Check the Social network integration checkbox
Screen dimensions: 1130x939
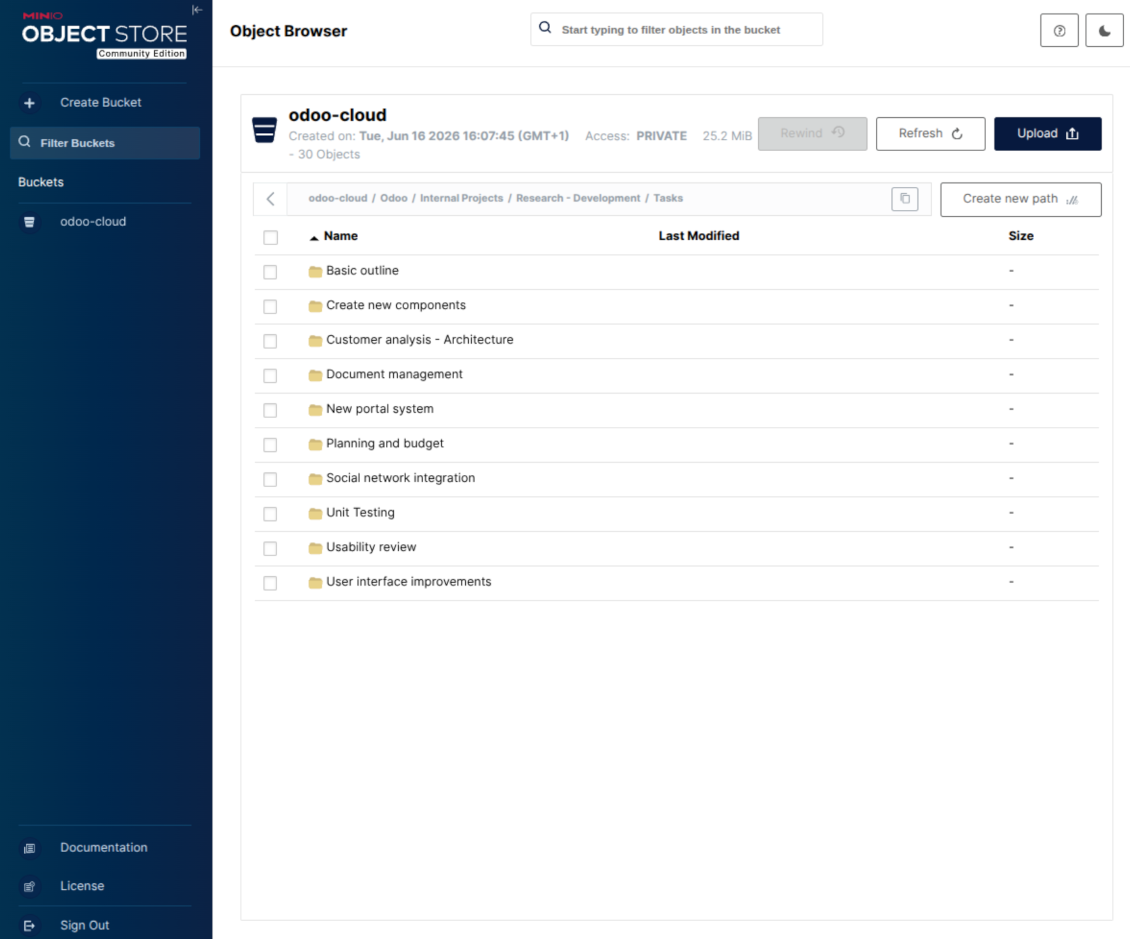(x=270, y=480)
